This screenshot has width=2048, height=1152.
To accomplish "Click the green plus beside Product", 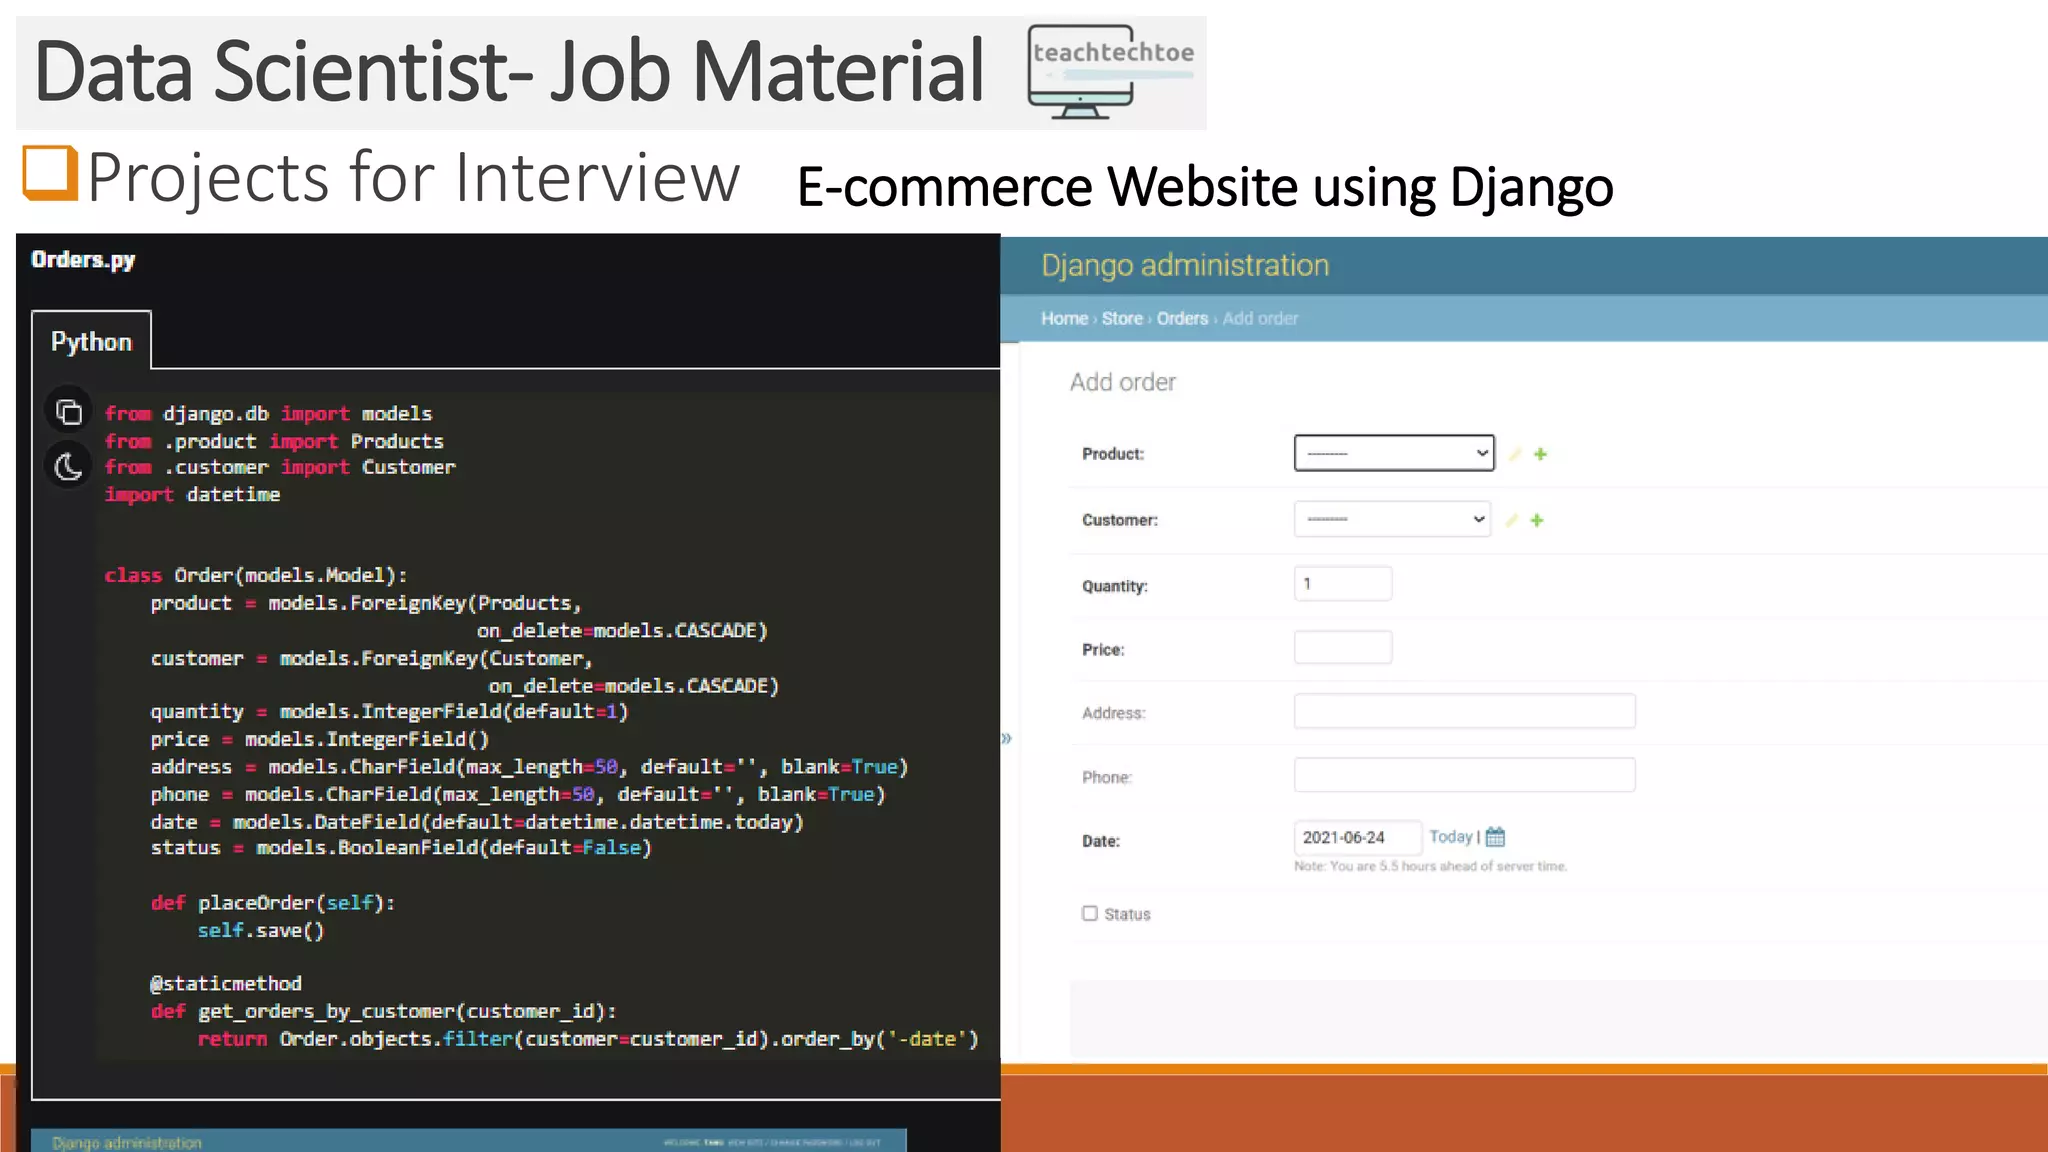I will point(1540,454).
